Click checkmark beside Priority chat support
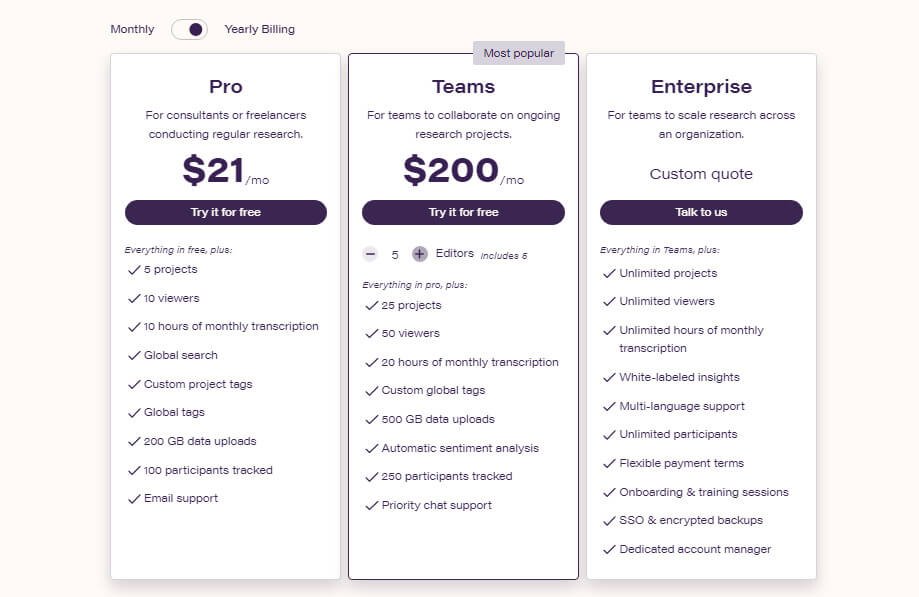919x597 pixels. tap(372, 506)
